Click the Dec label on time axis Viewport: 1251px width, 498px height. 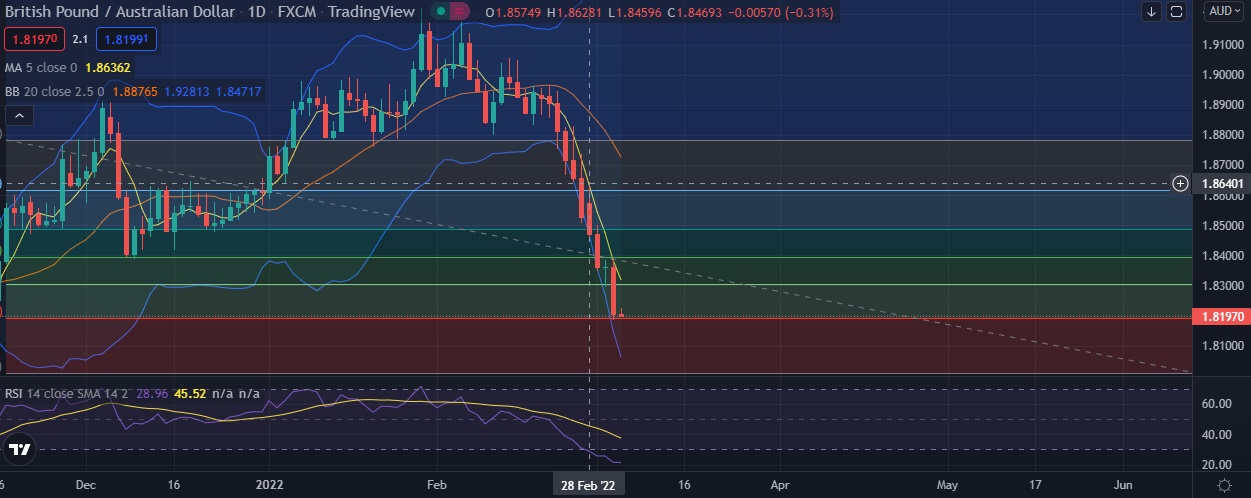[85, 484]
